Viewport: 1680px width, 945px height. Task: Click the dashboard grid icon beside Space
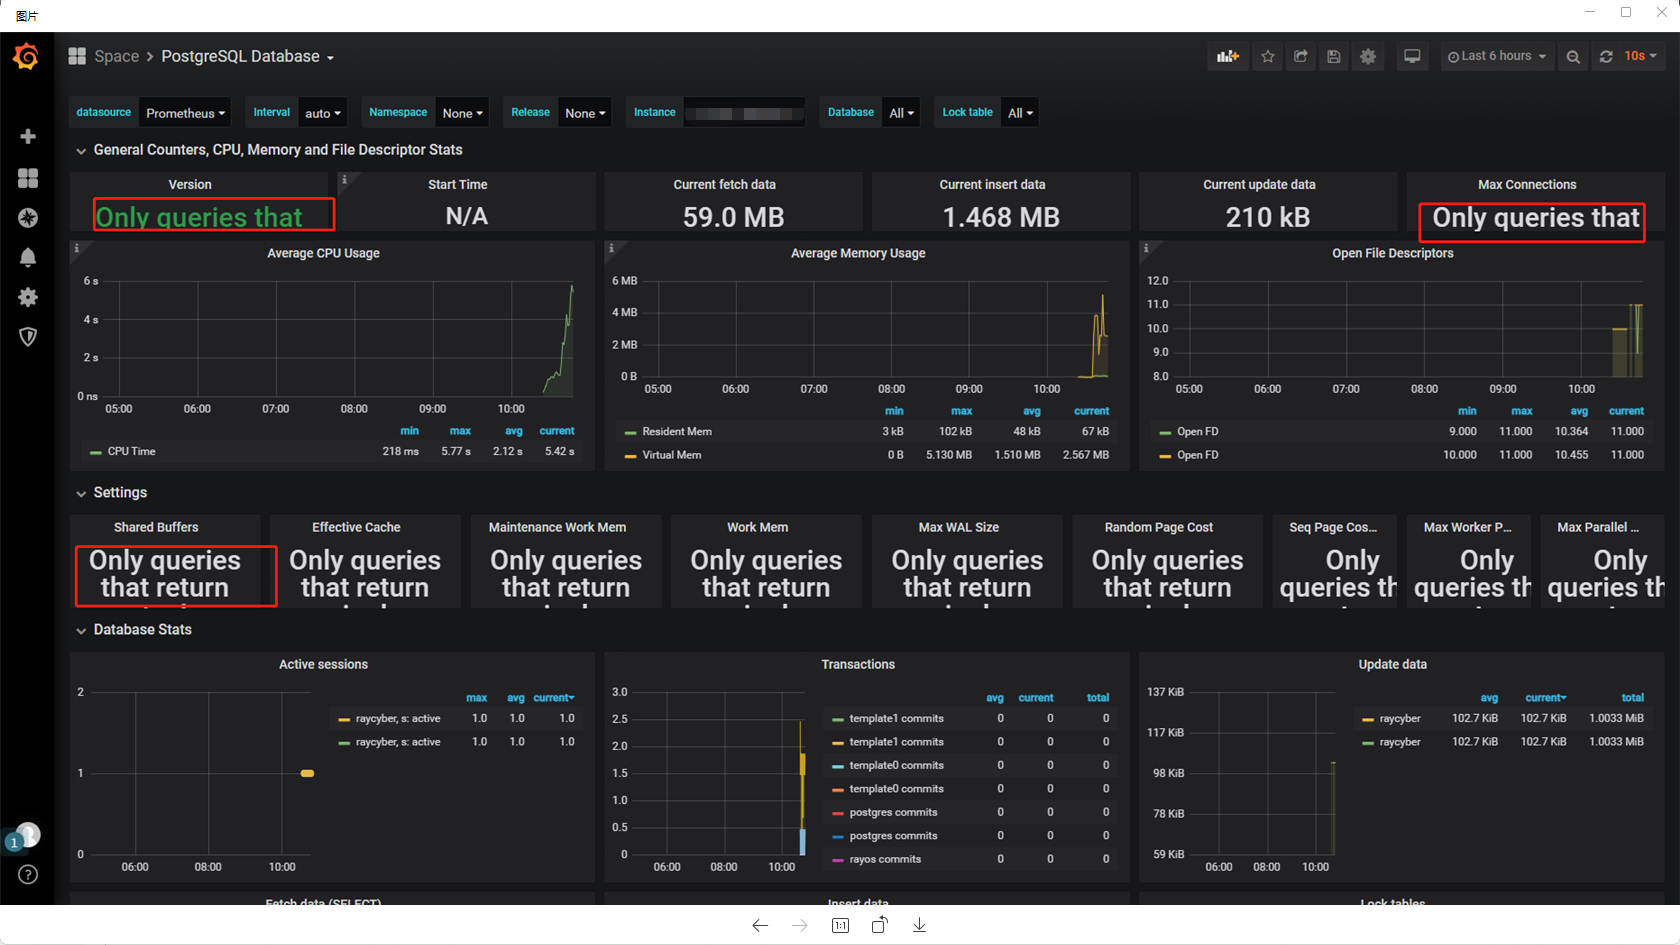click(77, 56)
